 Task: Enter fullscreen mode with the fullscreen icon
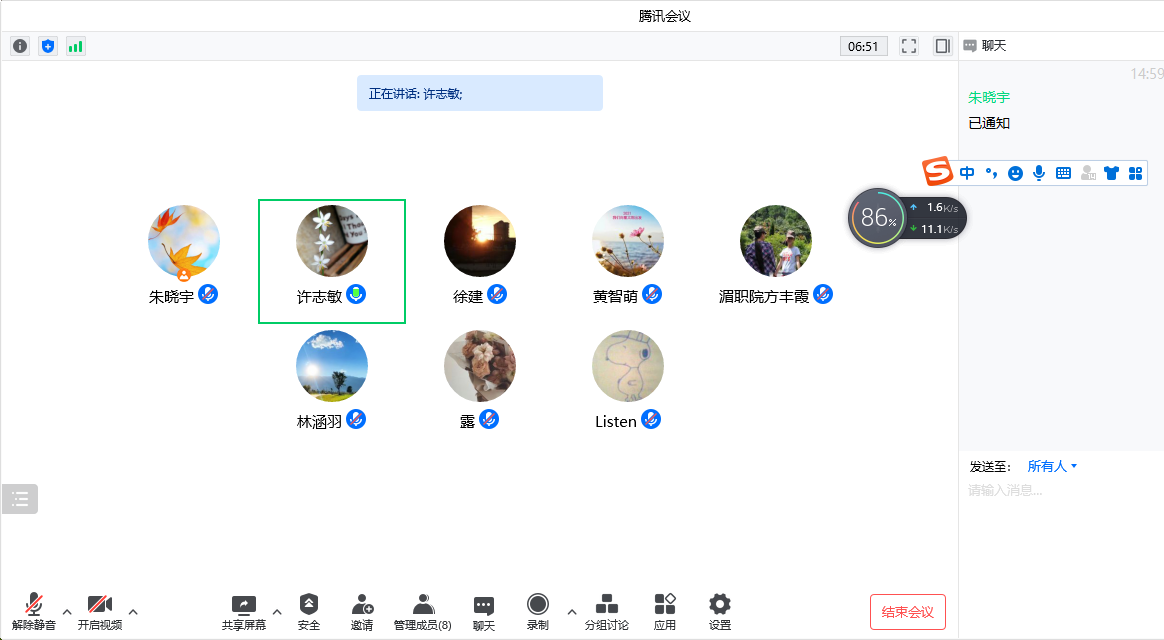click(x=909, y=46)
